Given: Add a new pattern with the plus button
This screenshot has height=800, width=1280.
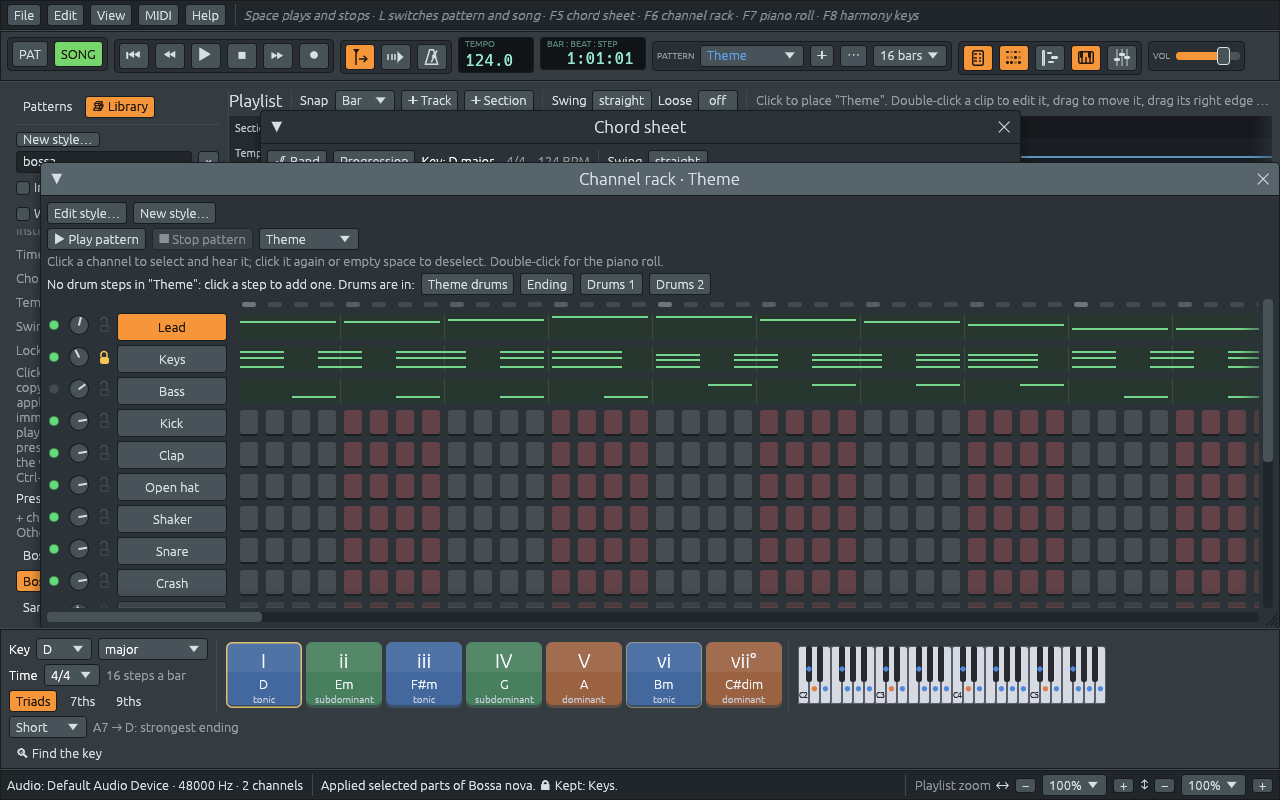Looking at the screenshot, I should [821, 56].
